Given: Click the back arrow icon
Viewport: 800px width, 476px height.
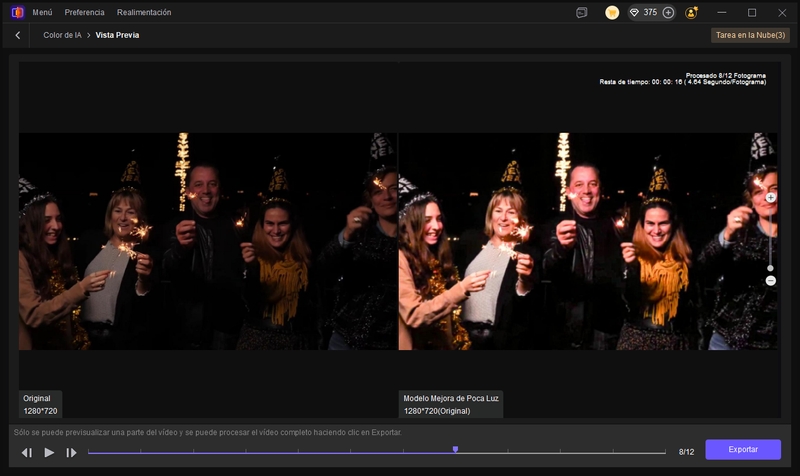Looking at the screenshot, I should [x=17, y=35].
